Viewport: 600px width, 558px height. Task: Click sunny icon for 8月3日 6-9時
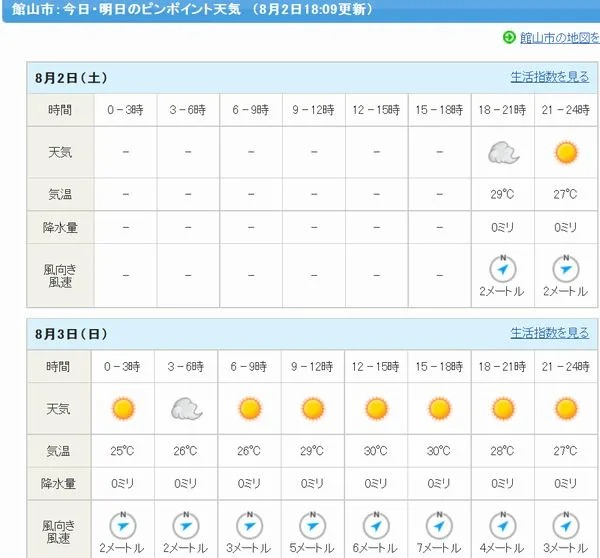pyautogui.click(x=250, y=408)
